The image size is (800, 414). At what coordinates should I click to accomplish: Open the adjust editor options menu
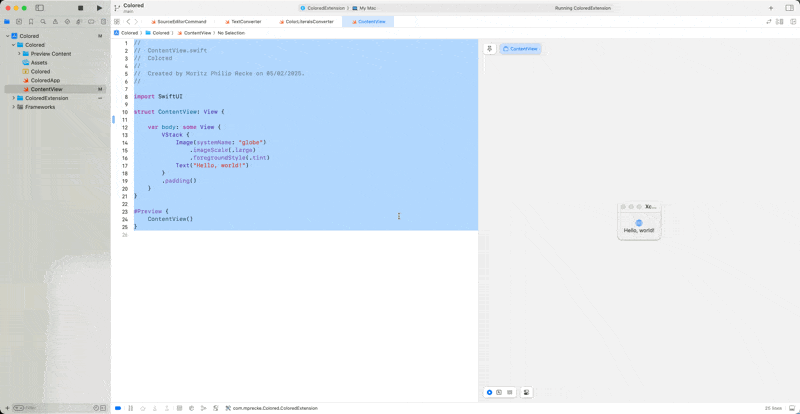point(779,21)
